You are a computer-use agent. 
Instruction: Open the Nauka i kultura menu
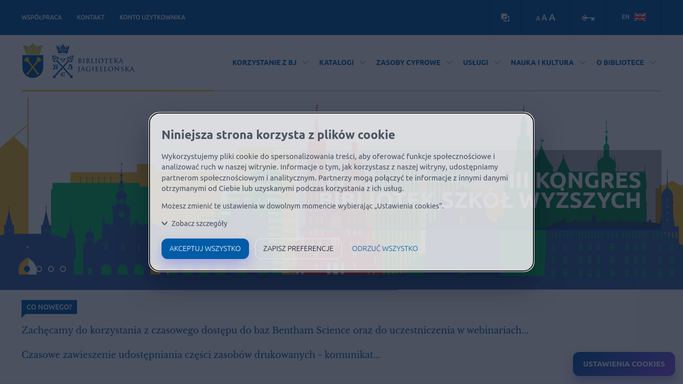548,62
